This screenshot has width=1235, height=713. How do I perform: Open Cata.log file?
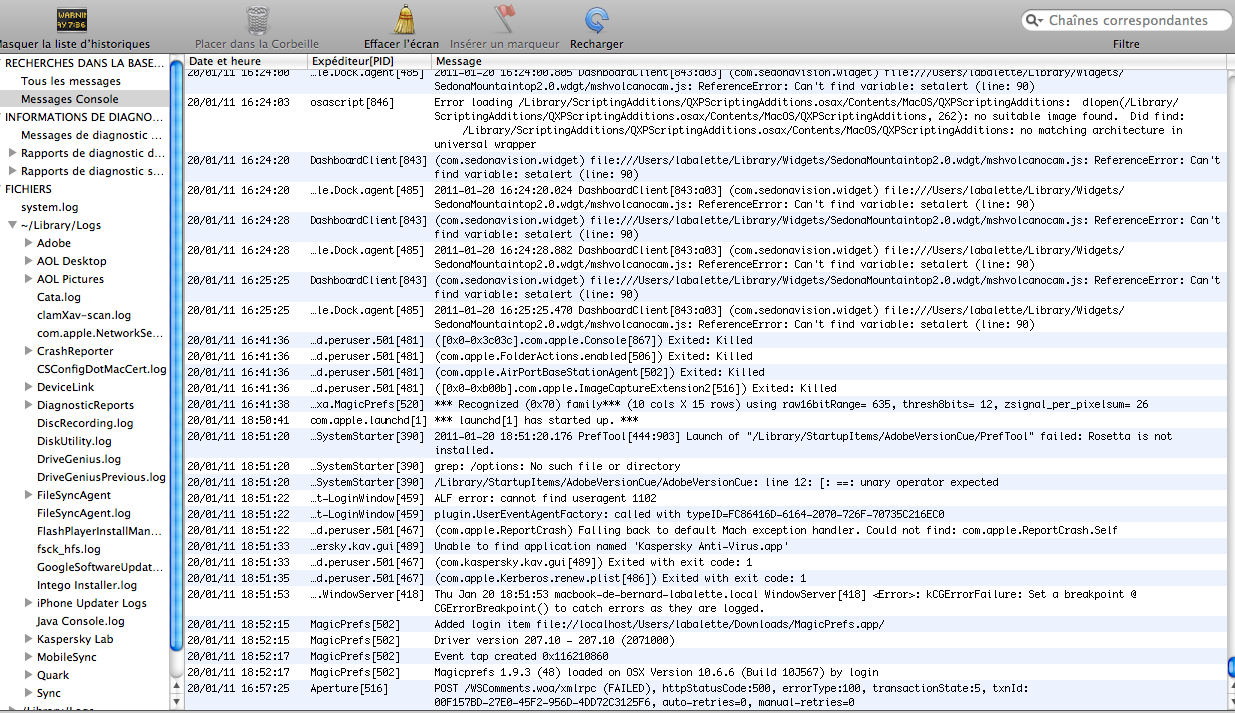pos(59,297)
